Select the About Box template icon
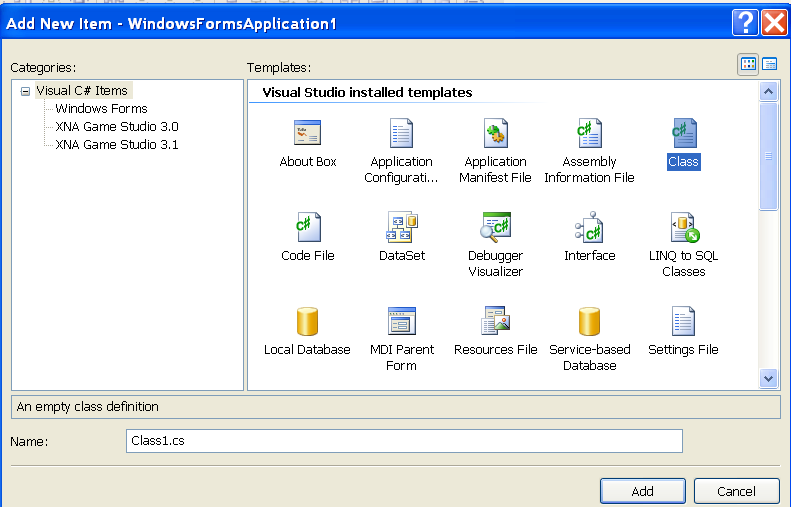This screenshot has width=791, height=507. (307, 133)
